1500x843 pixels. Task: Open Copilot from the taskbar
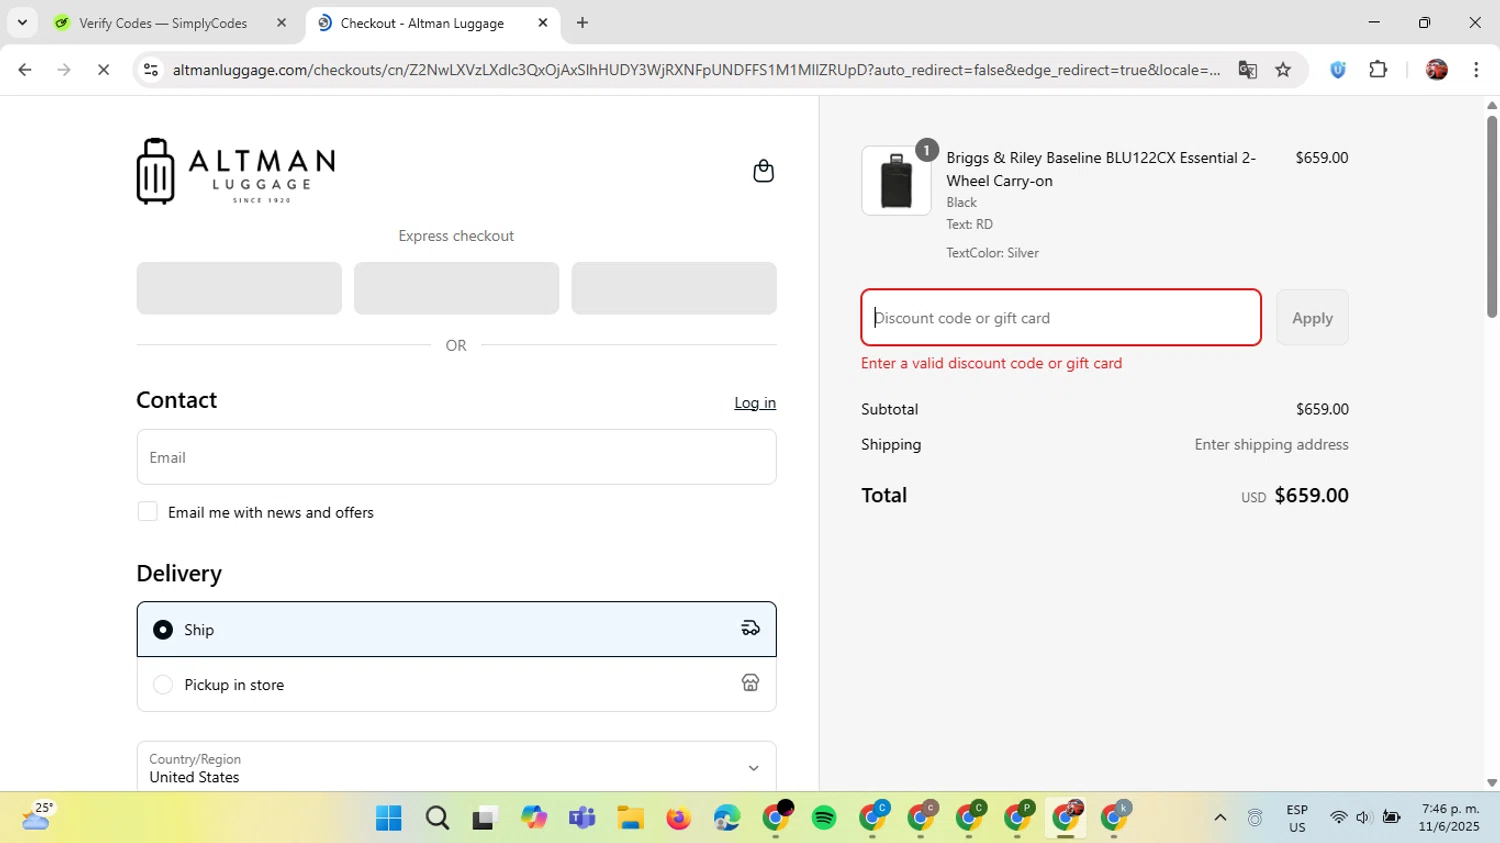click(x=534, y=818)
